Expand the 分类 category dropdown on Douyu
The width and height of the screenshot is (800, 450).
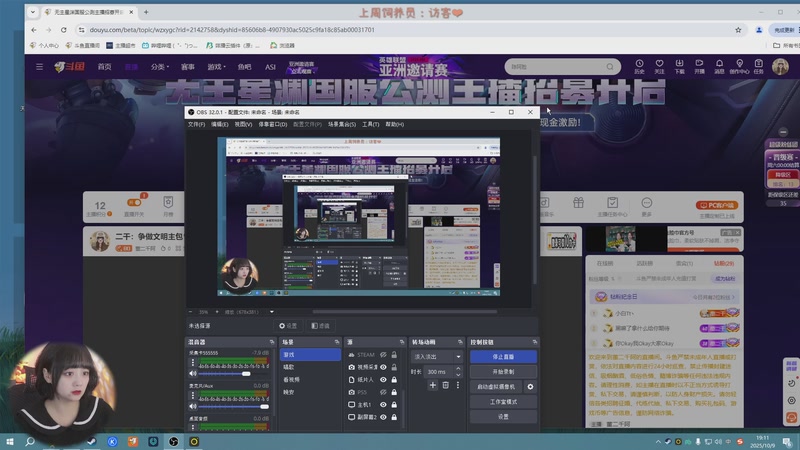(160, 67)
